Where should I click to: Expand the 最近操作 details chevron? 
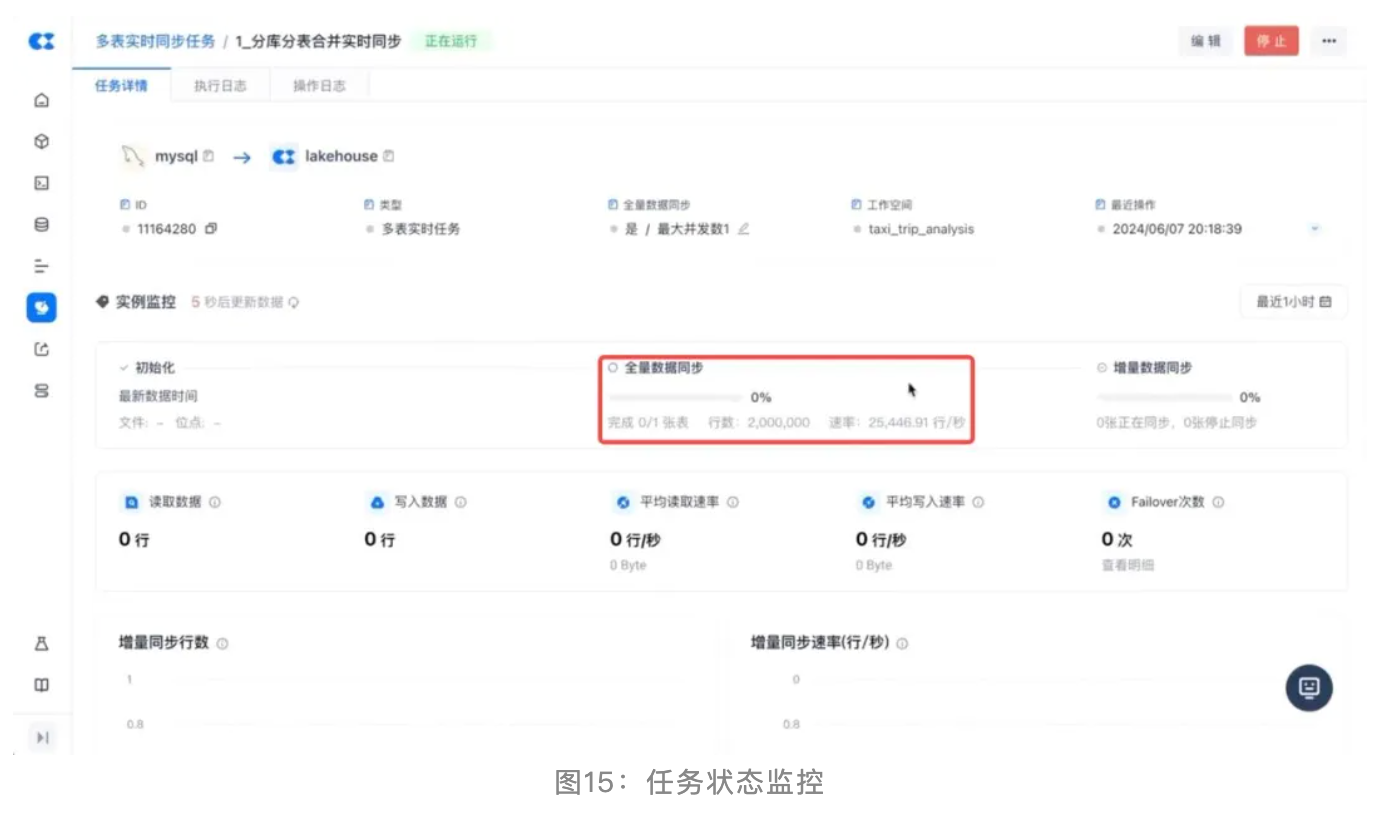point(1315,229)
